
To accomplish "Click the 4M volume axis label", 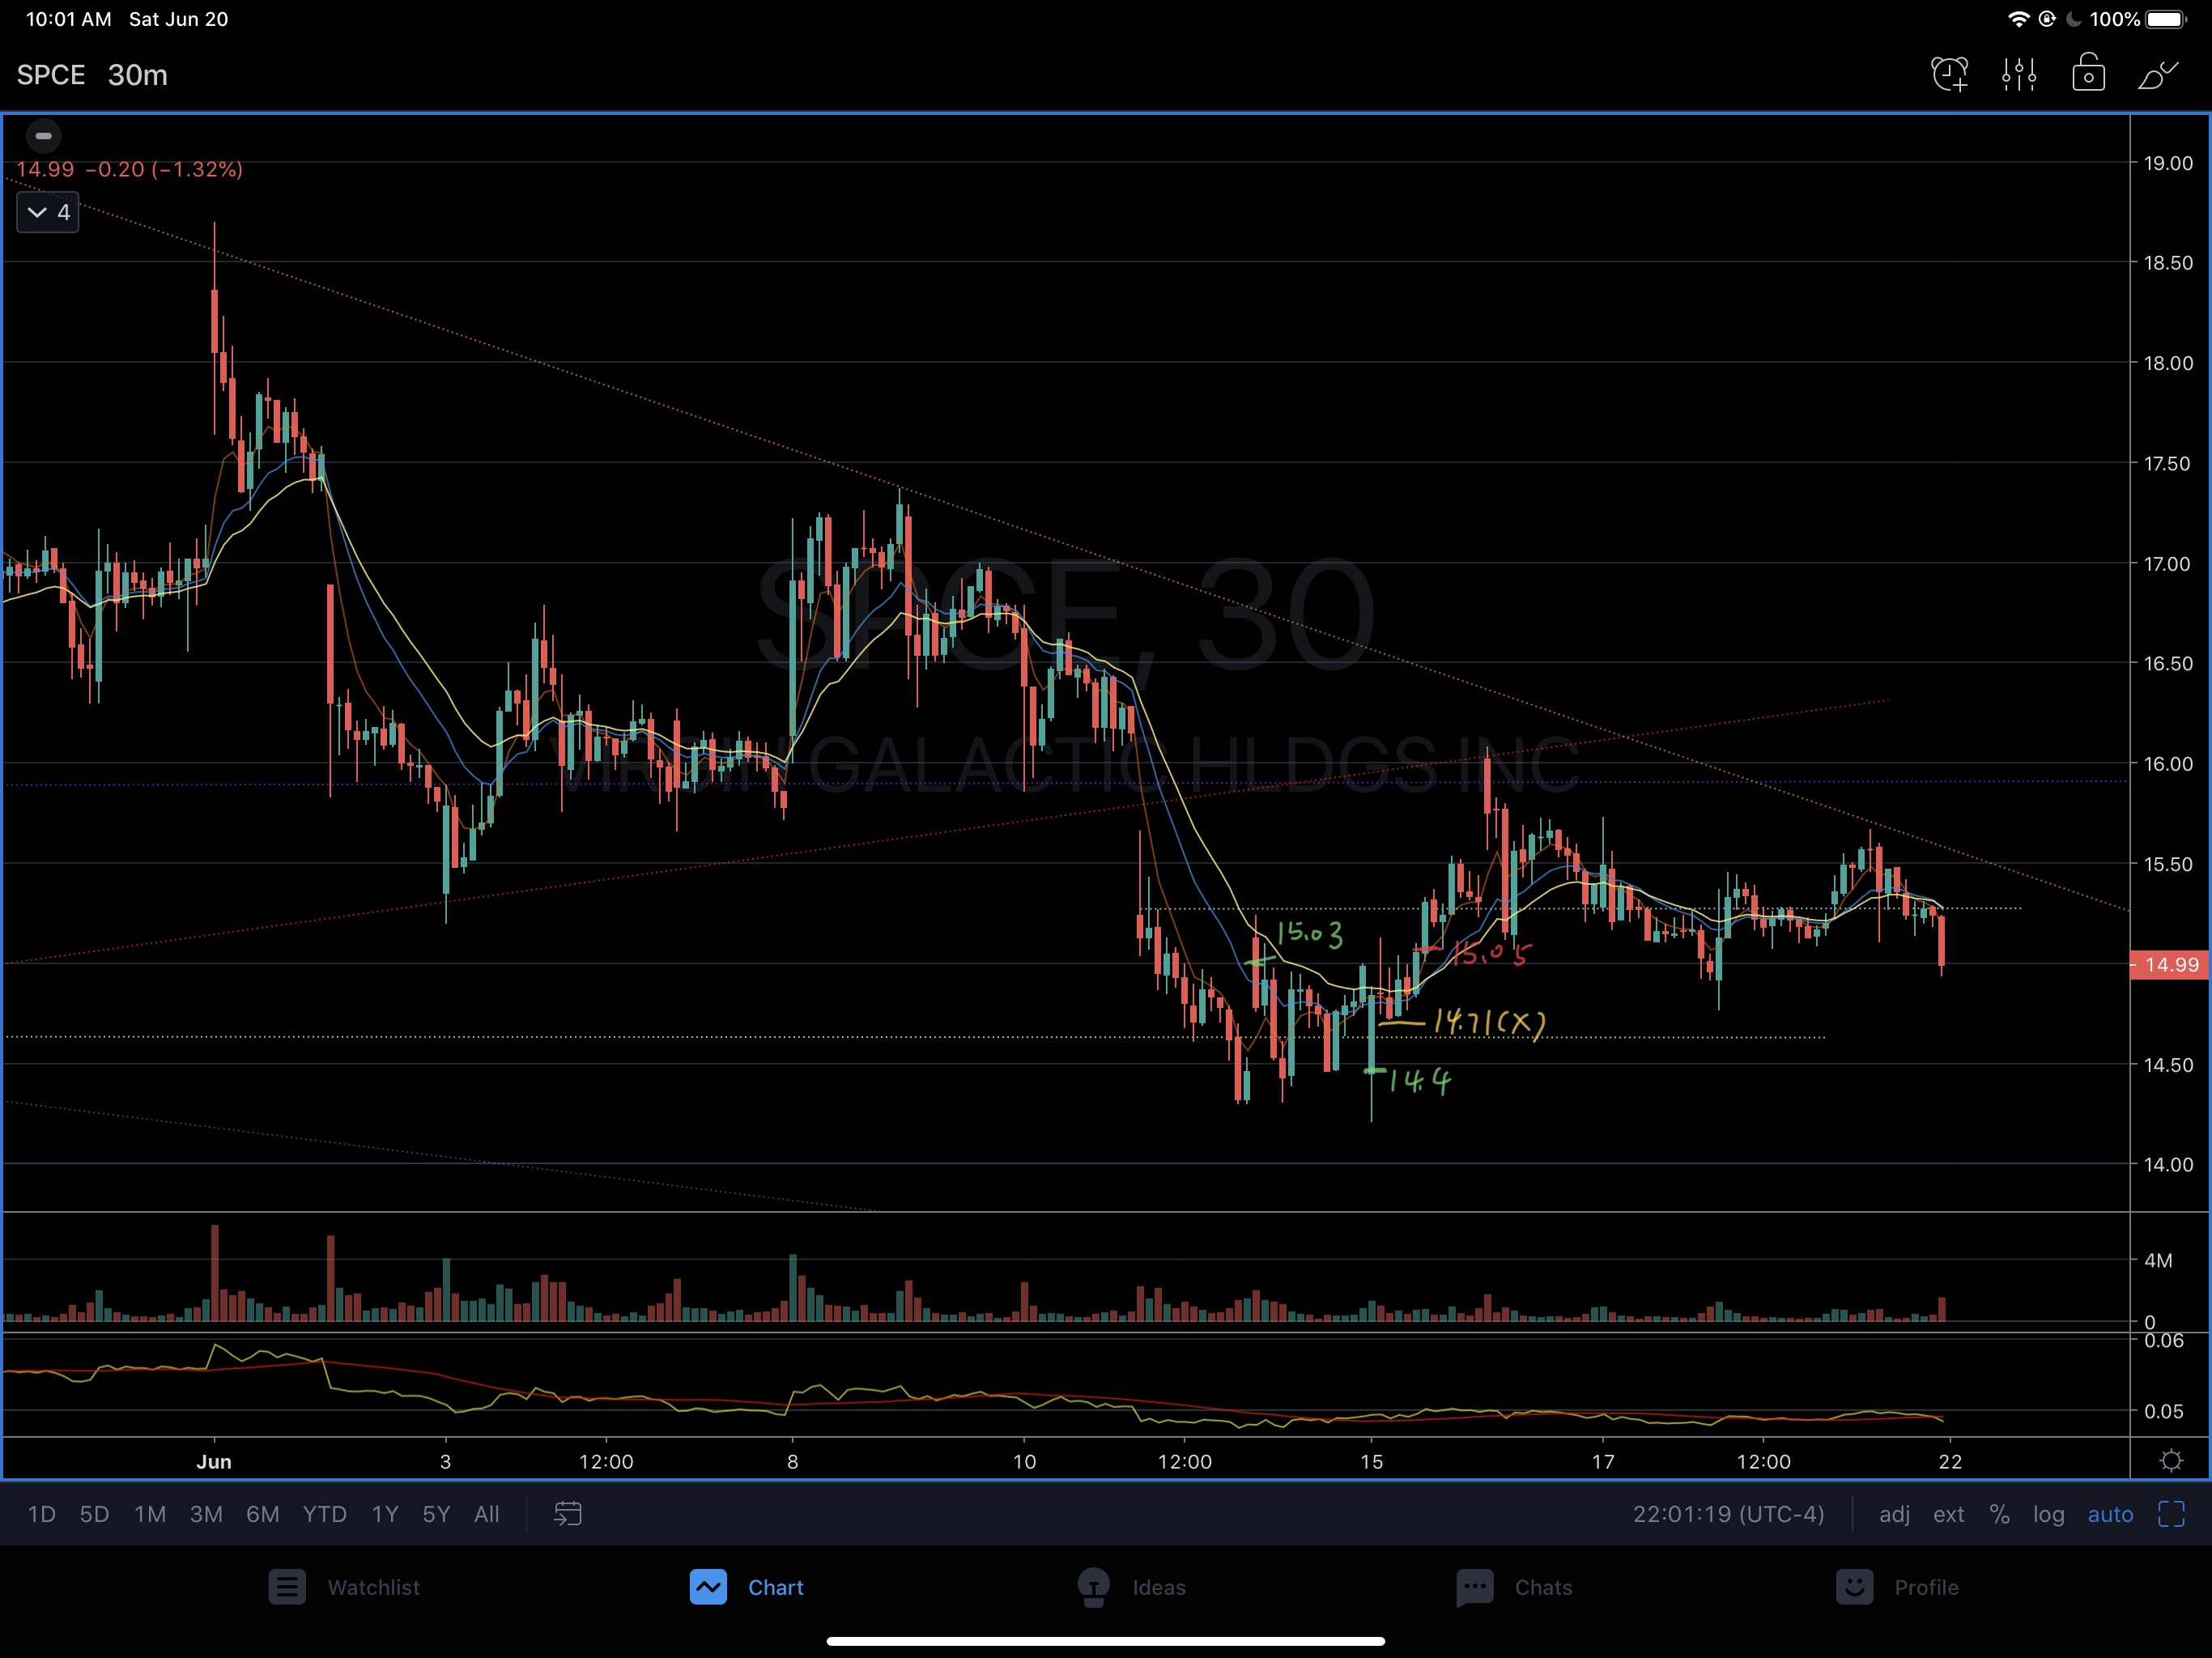I will point(2158,1261).
